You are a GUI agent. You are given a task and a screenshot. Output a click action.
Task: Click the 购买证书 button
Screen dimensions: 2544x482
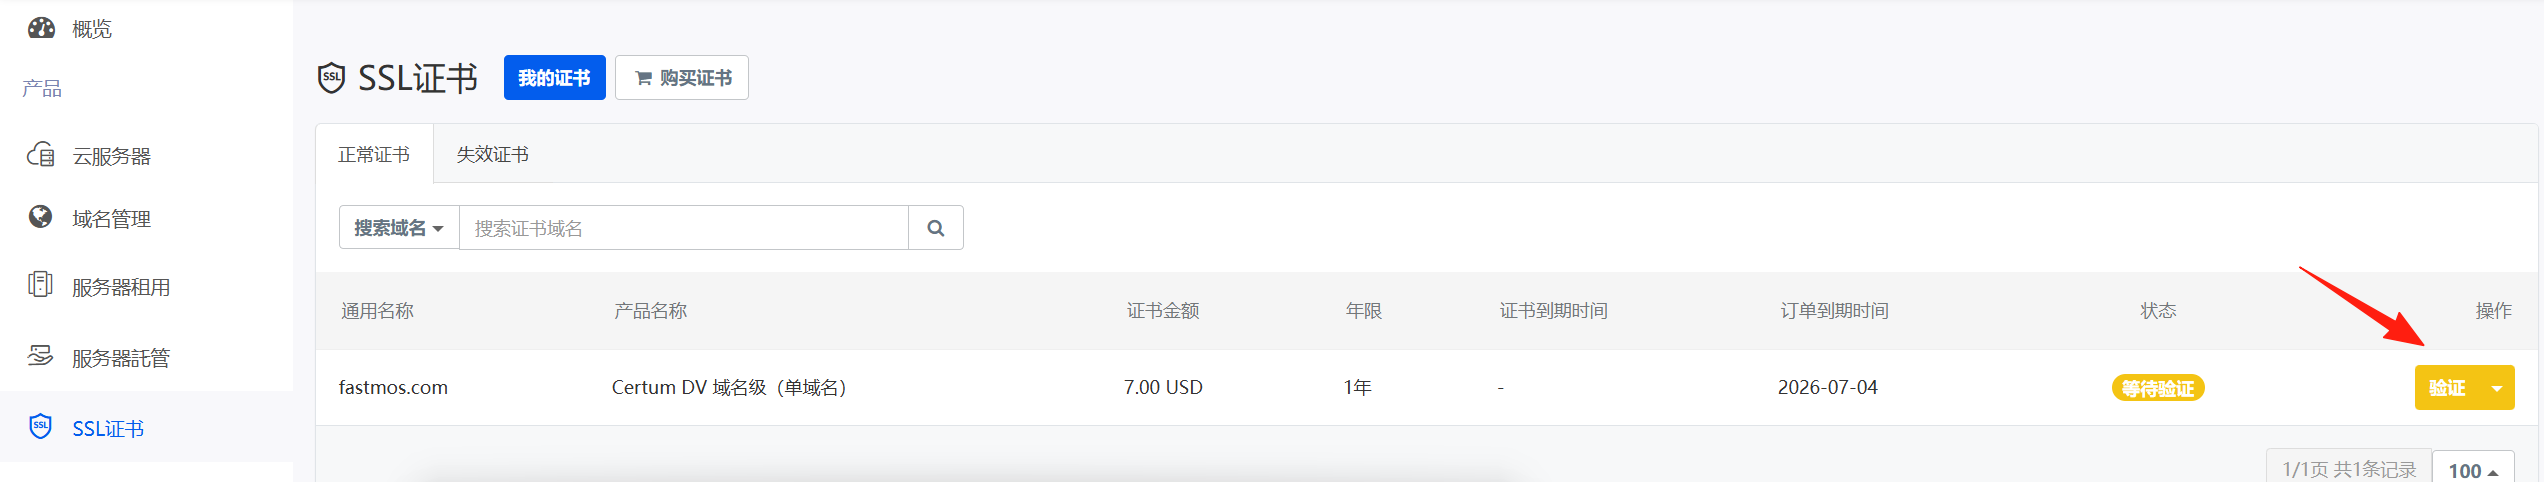[682, 78]
